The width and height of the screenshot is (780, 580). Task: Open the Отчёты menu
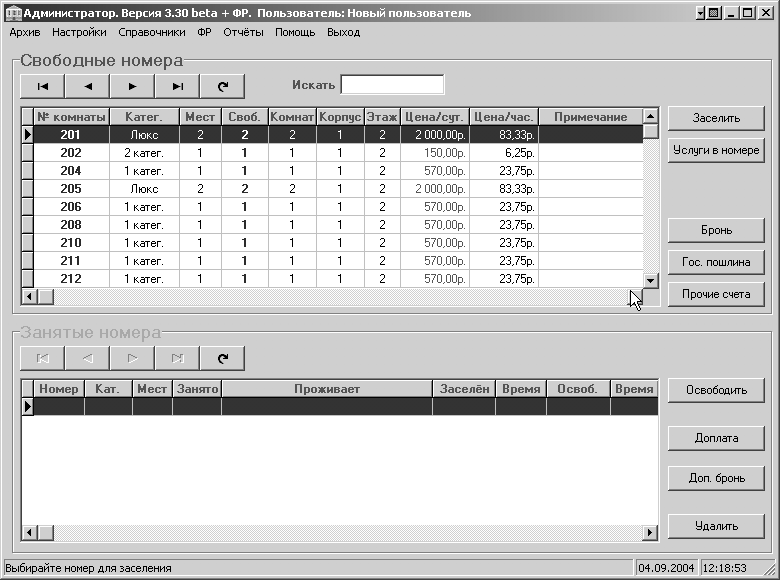[243, 32]
